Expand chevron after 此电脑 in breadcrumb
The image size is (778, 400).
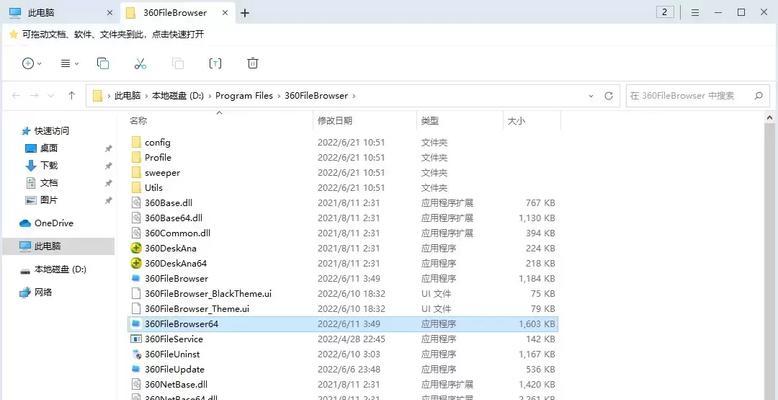[146, 96]
